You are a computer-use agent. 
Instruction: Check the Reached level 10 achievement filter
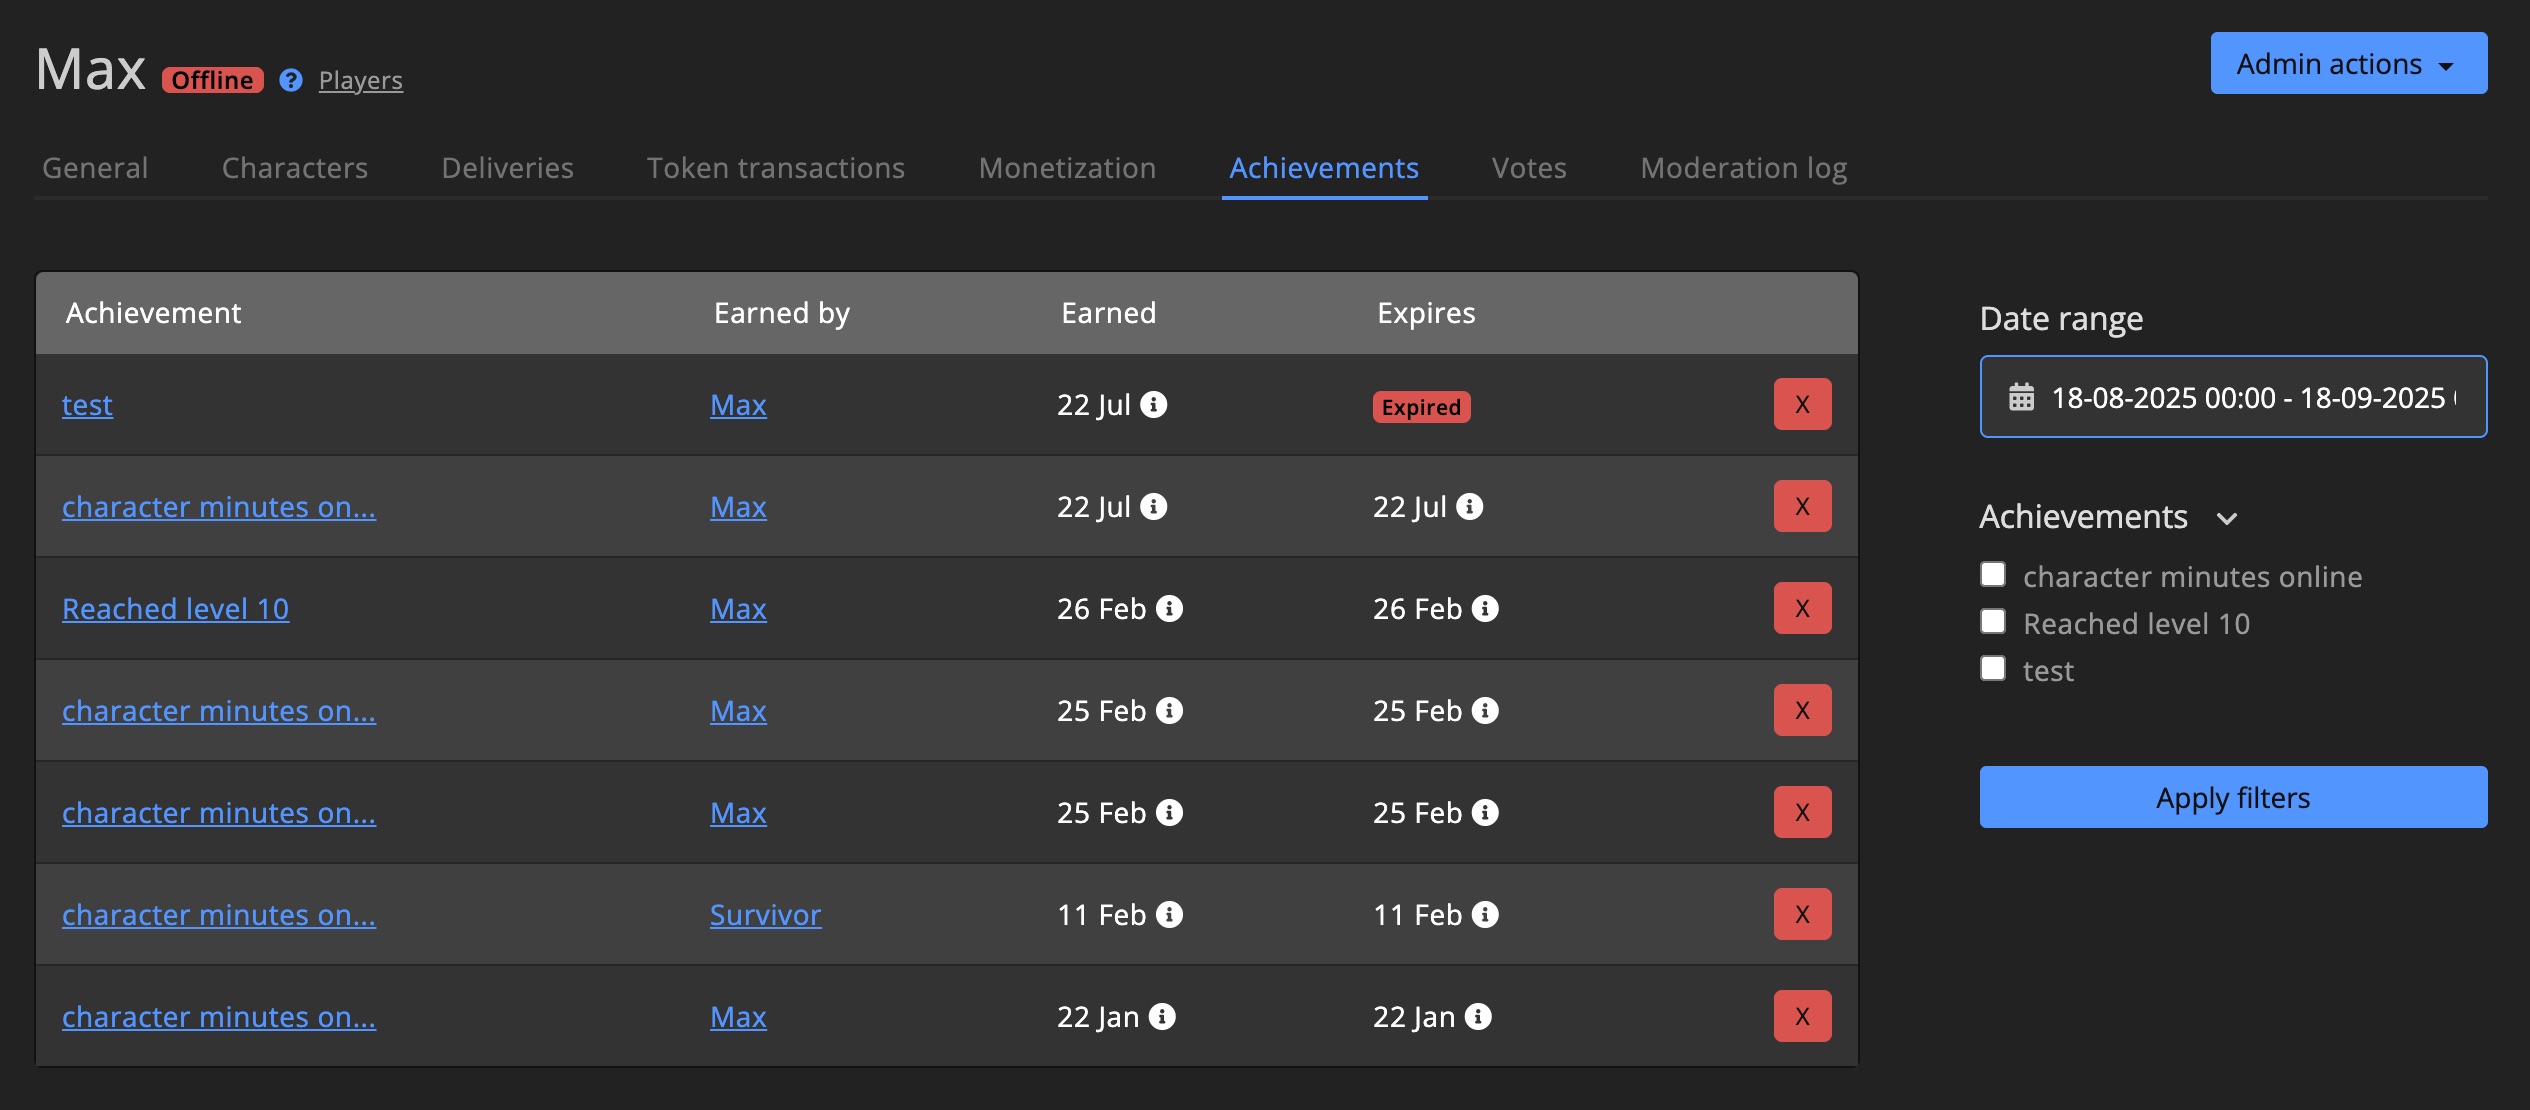pos(1993,621)
